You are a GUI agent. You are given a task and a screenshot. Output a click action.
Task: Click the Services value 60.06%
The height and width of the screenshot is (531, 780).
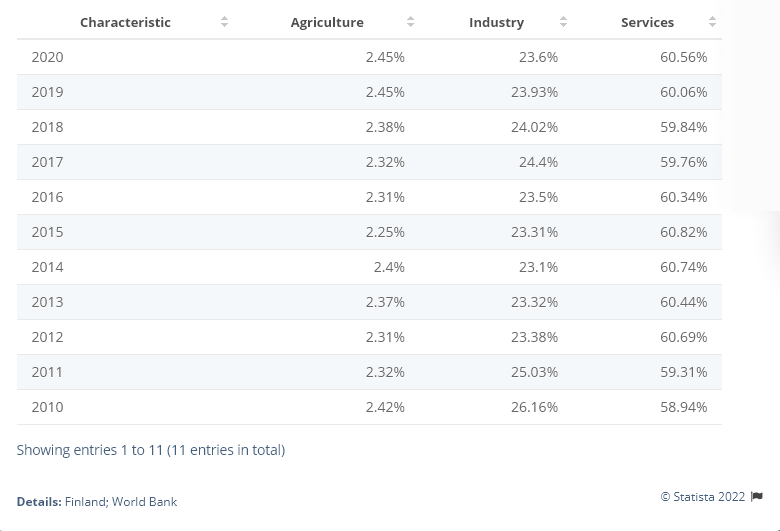(683, 92)
